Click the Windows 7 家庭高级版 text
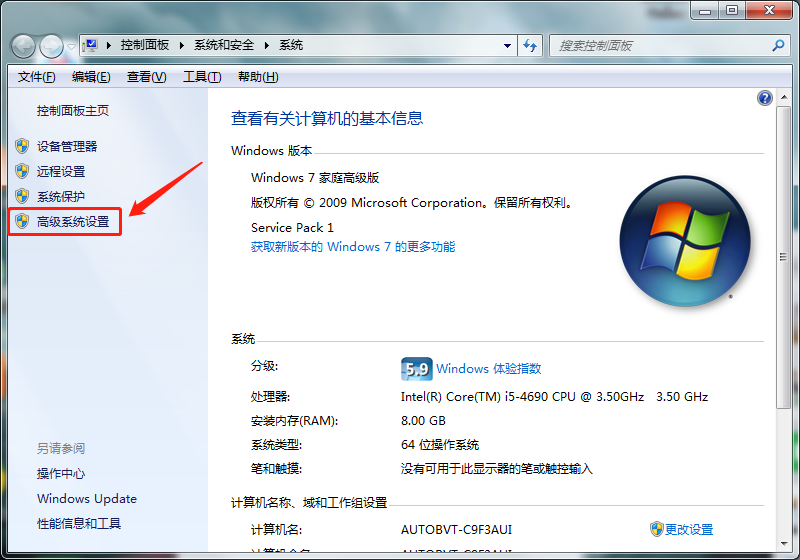The image size is (800, 560). click(315, 178)
